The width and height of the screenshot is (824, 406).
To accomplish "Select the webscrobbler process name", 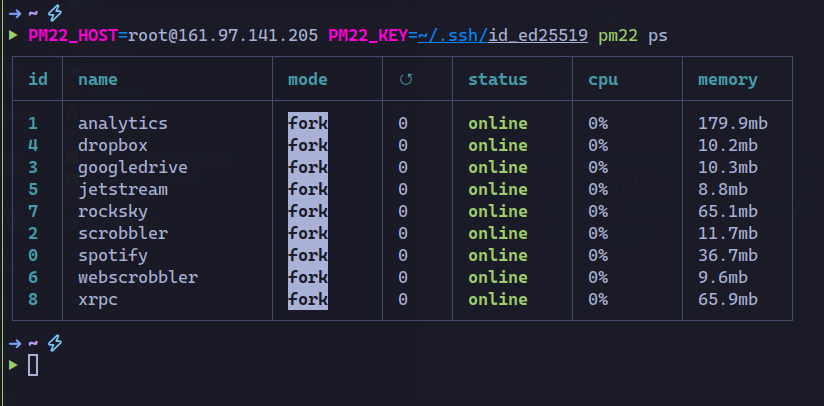I will pyautogui.click(x=138, y=278).
